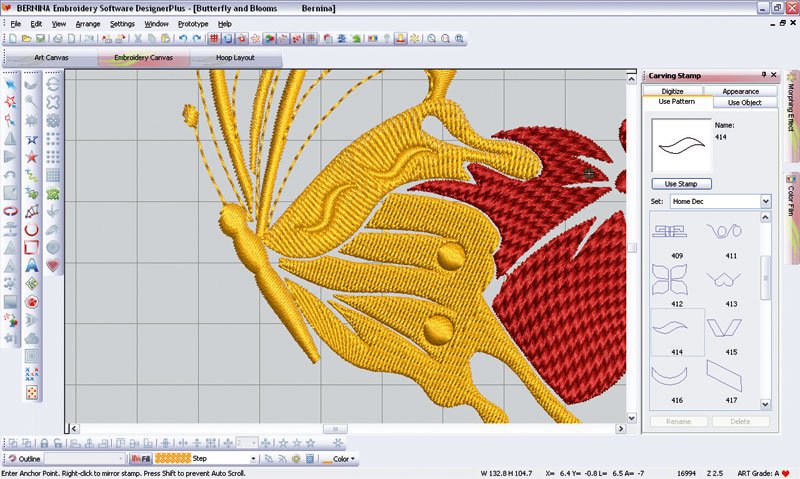Open the Zoom In magnifier tool

[432, 39]
